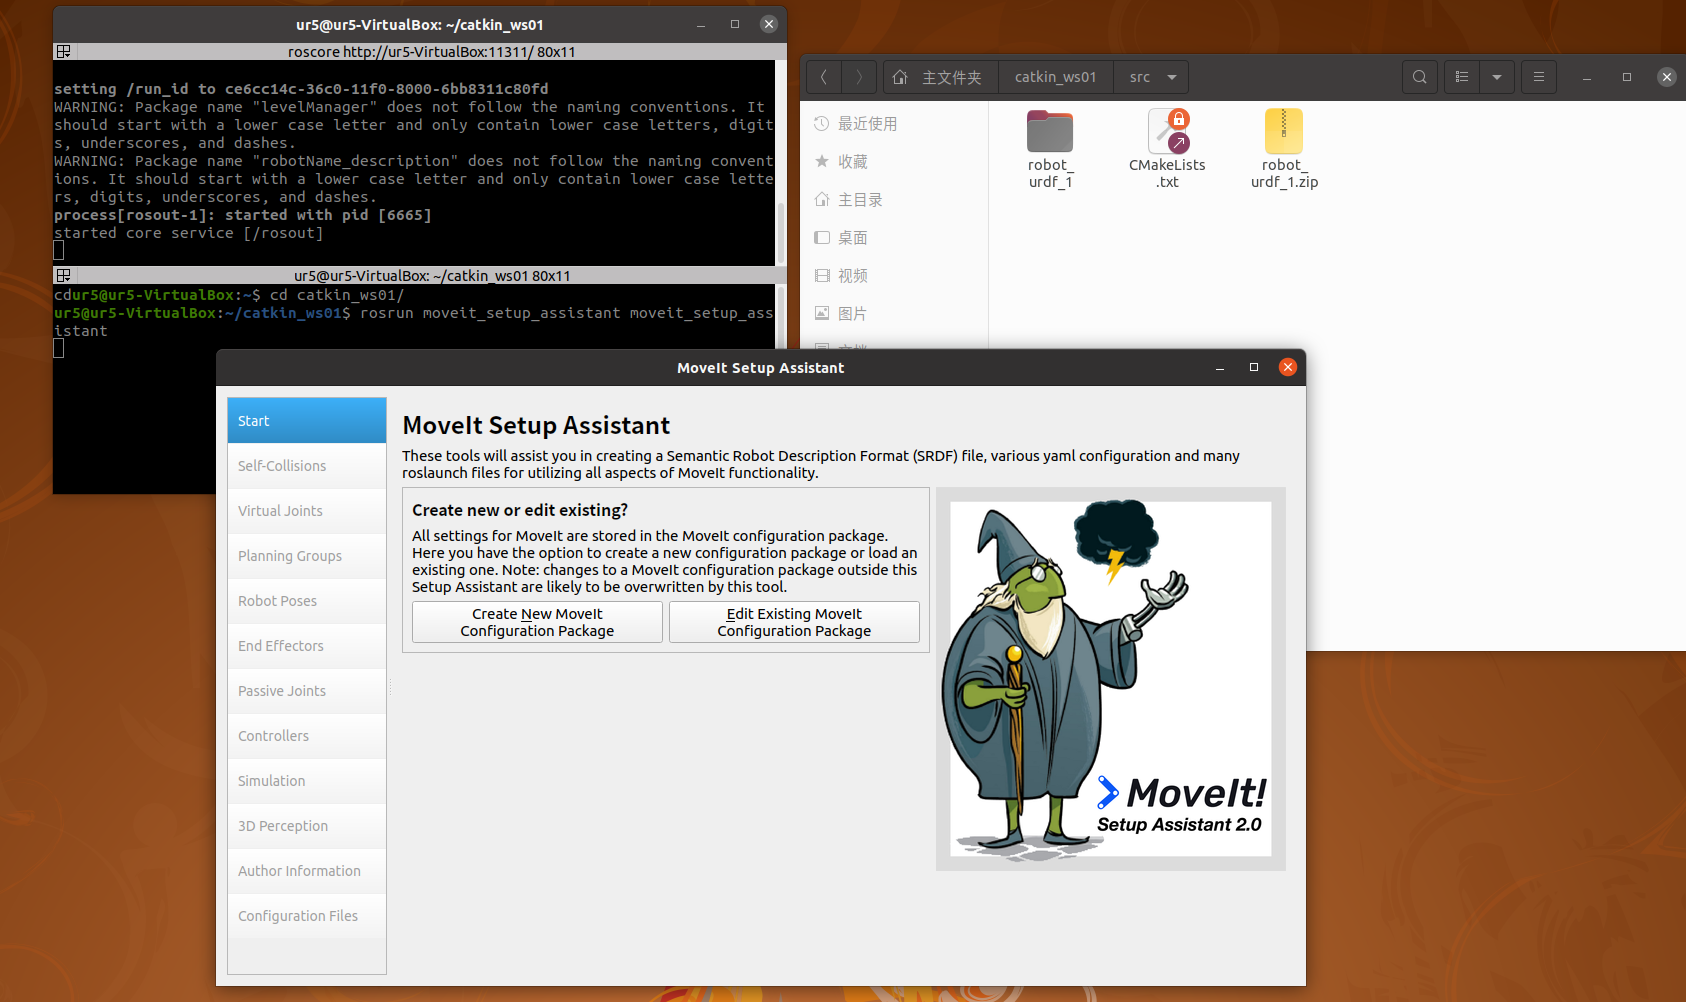This screenshot has width=1686, height=1002.
Task: Select the Controllers step
Action: click(307, 736)
